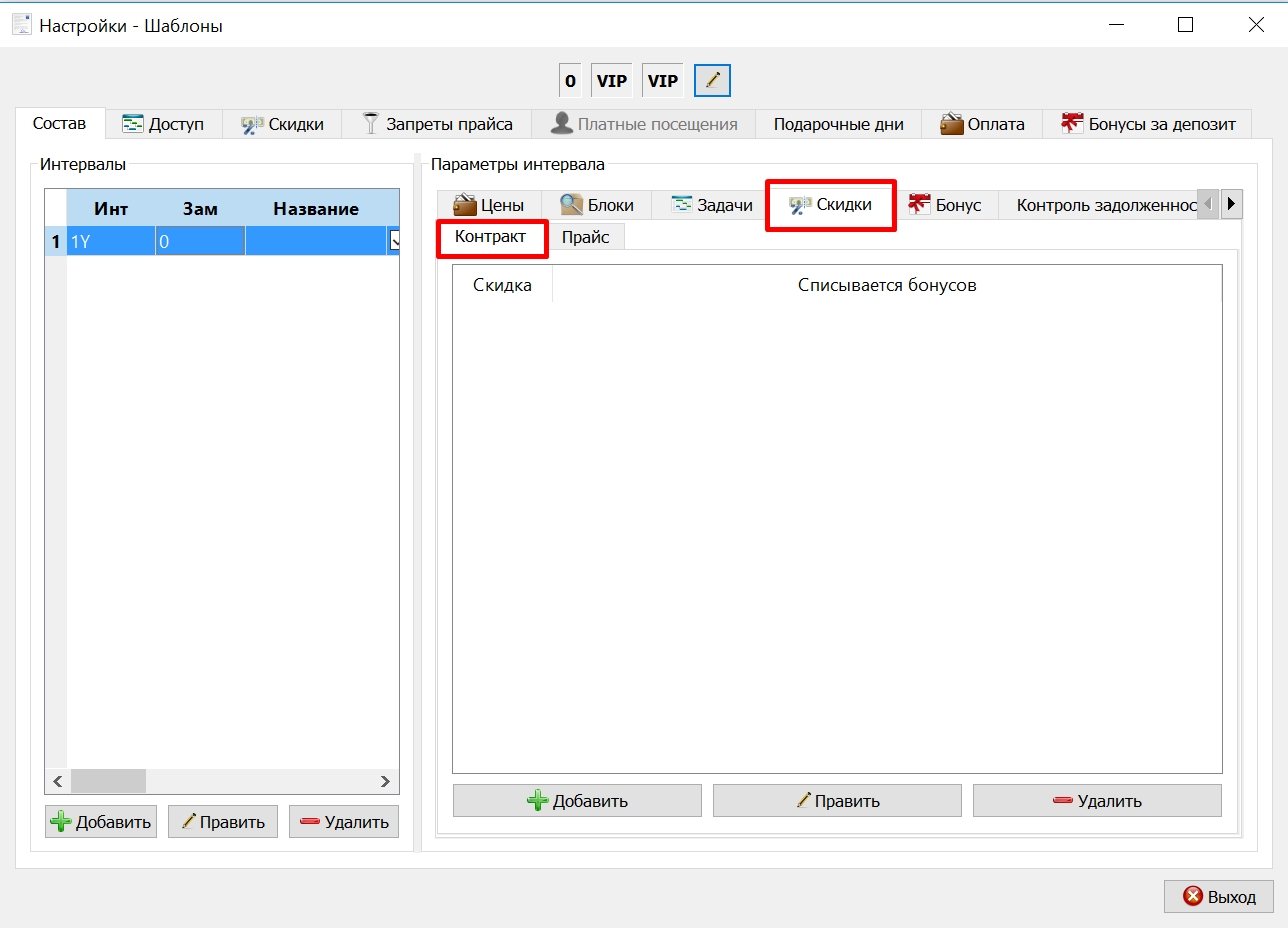The image size is (1288, 928).
Task: Click the left scroll arrow of the intervals list
Action: [57, 781]
